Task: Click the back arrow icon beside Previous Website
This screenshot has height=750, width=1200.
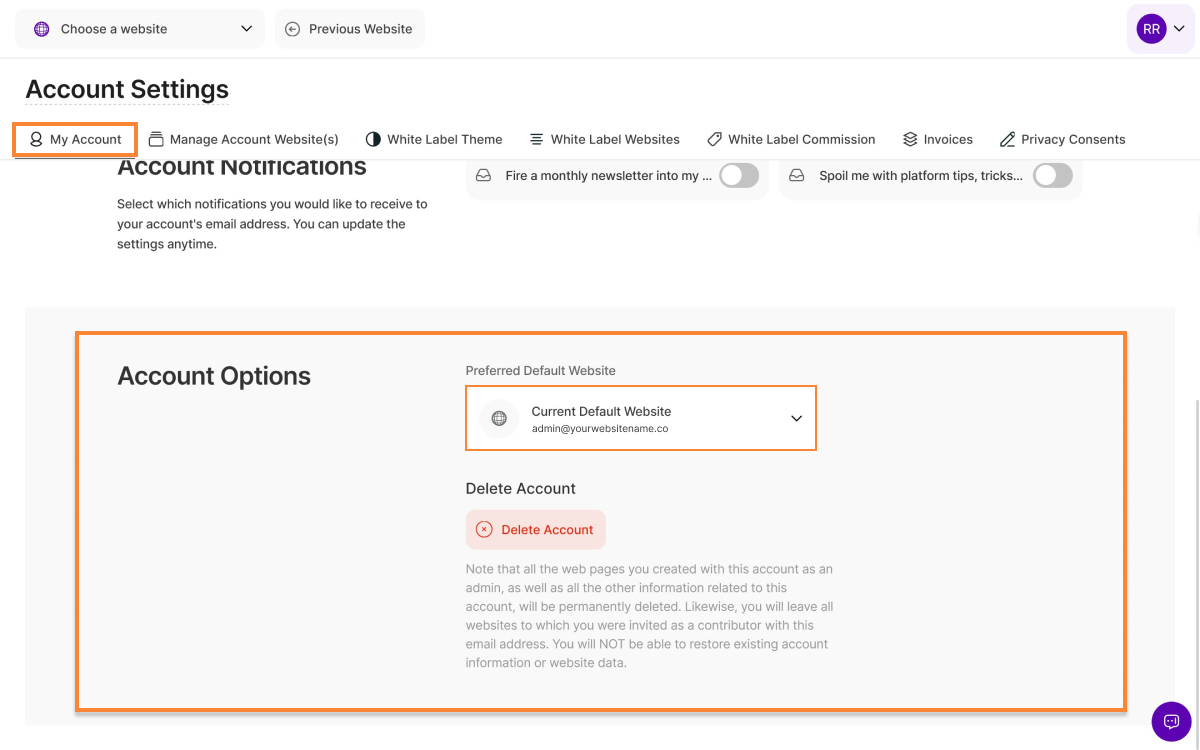Action: coord(292,29)
